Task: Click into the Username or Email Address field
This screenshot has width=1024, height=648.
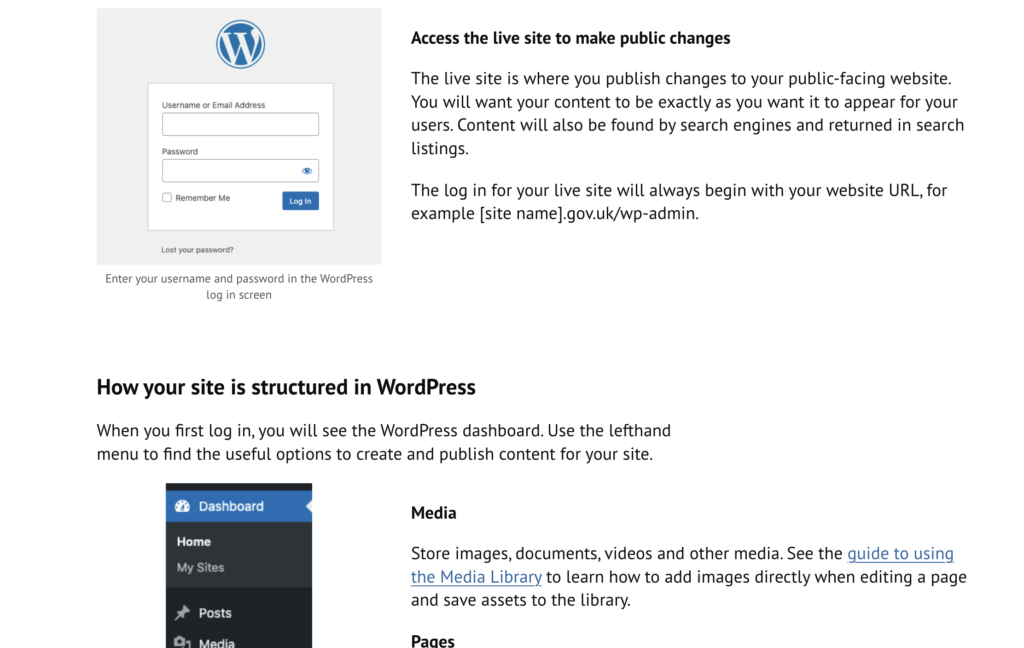Action: pos(240,124)
